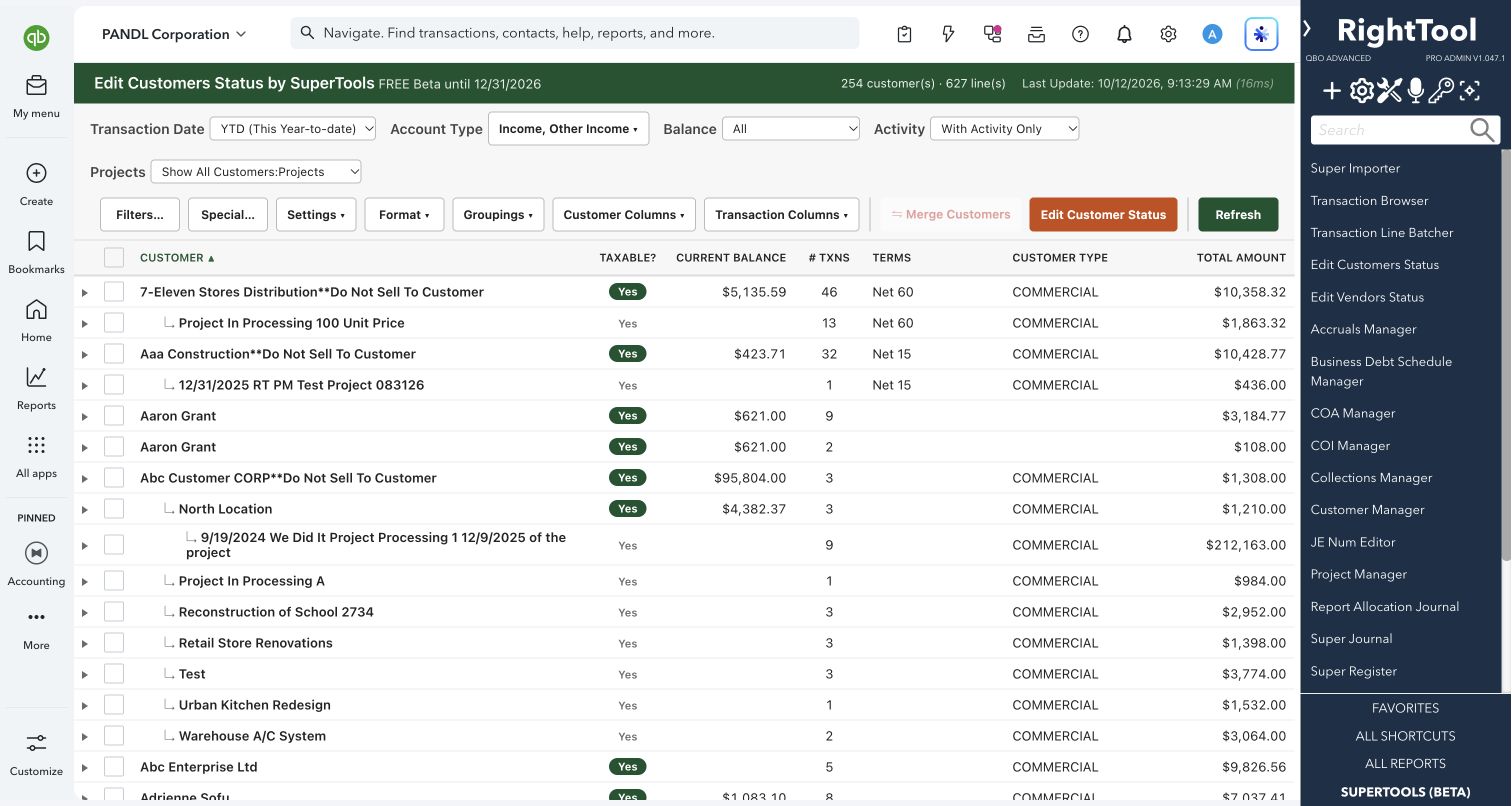
Task: Open pinned Accounting icon
Action: point(36,553)
